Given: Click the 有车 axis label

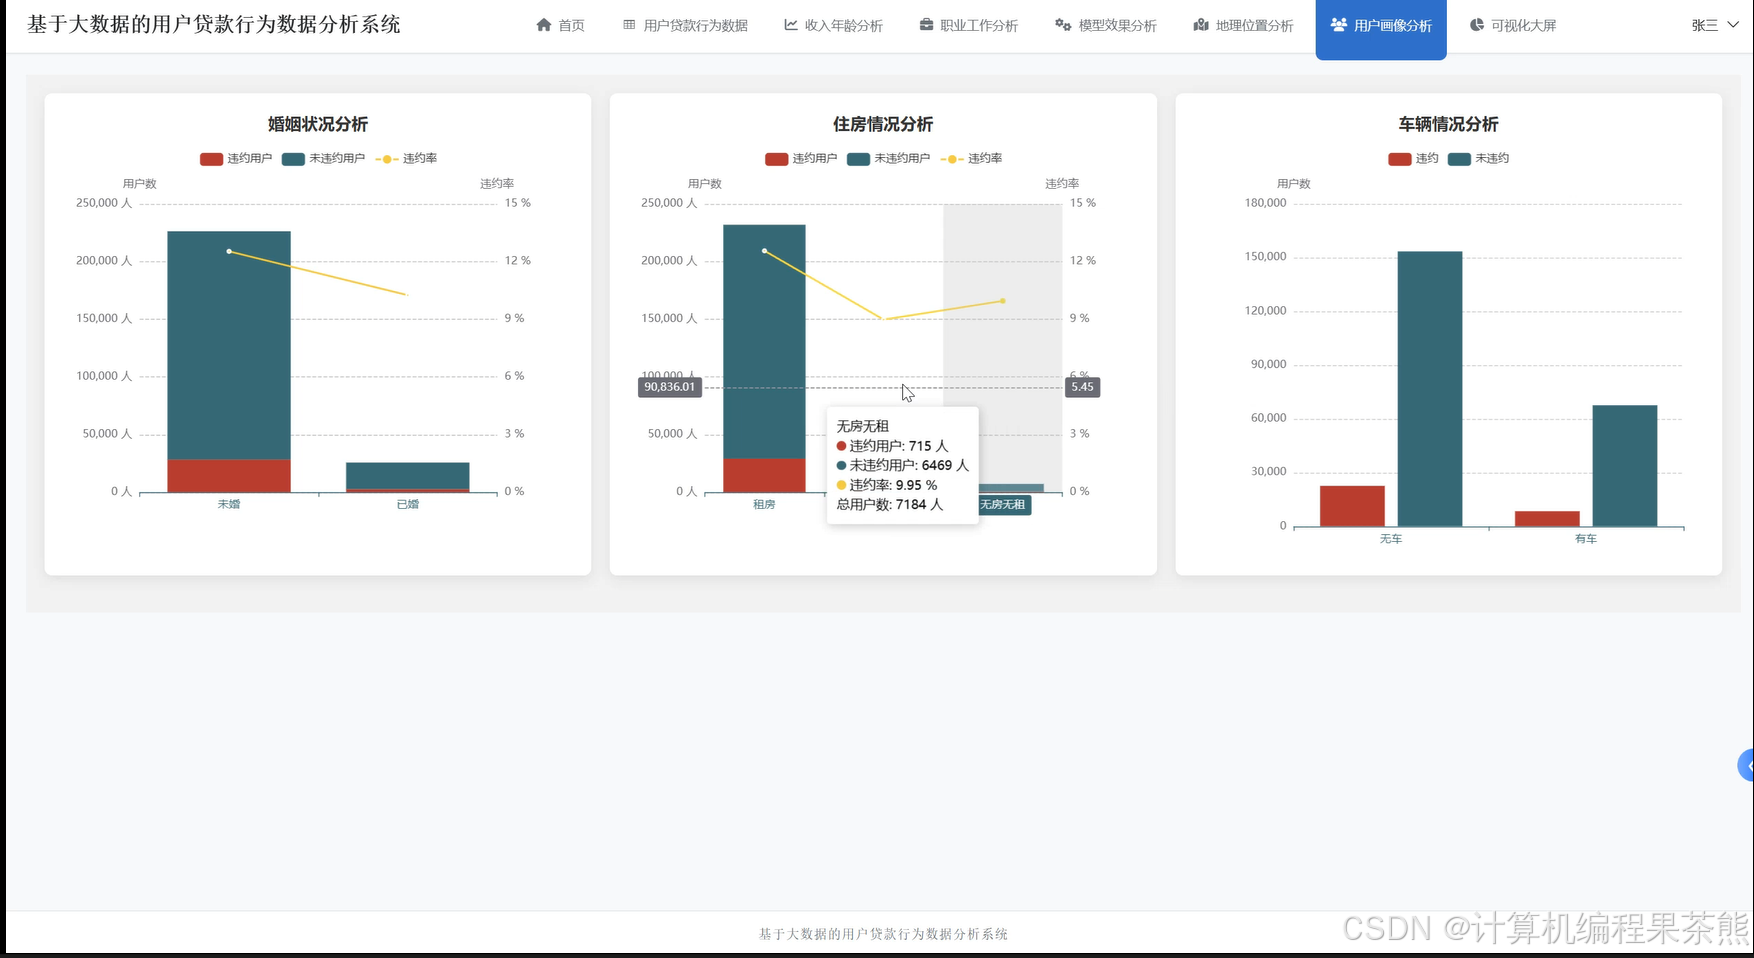Looking at the screenshot, I should 1586,538.
